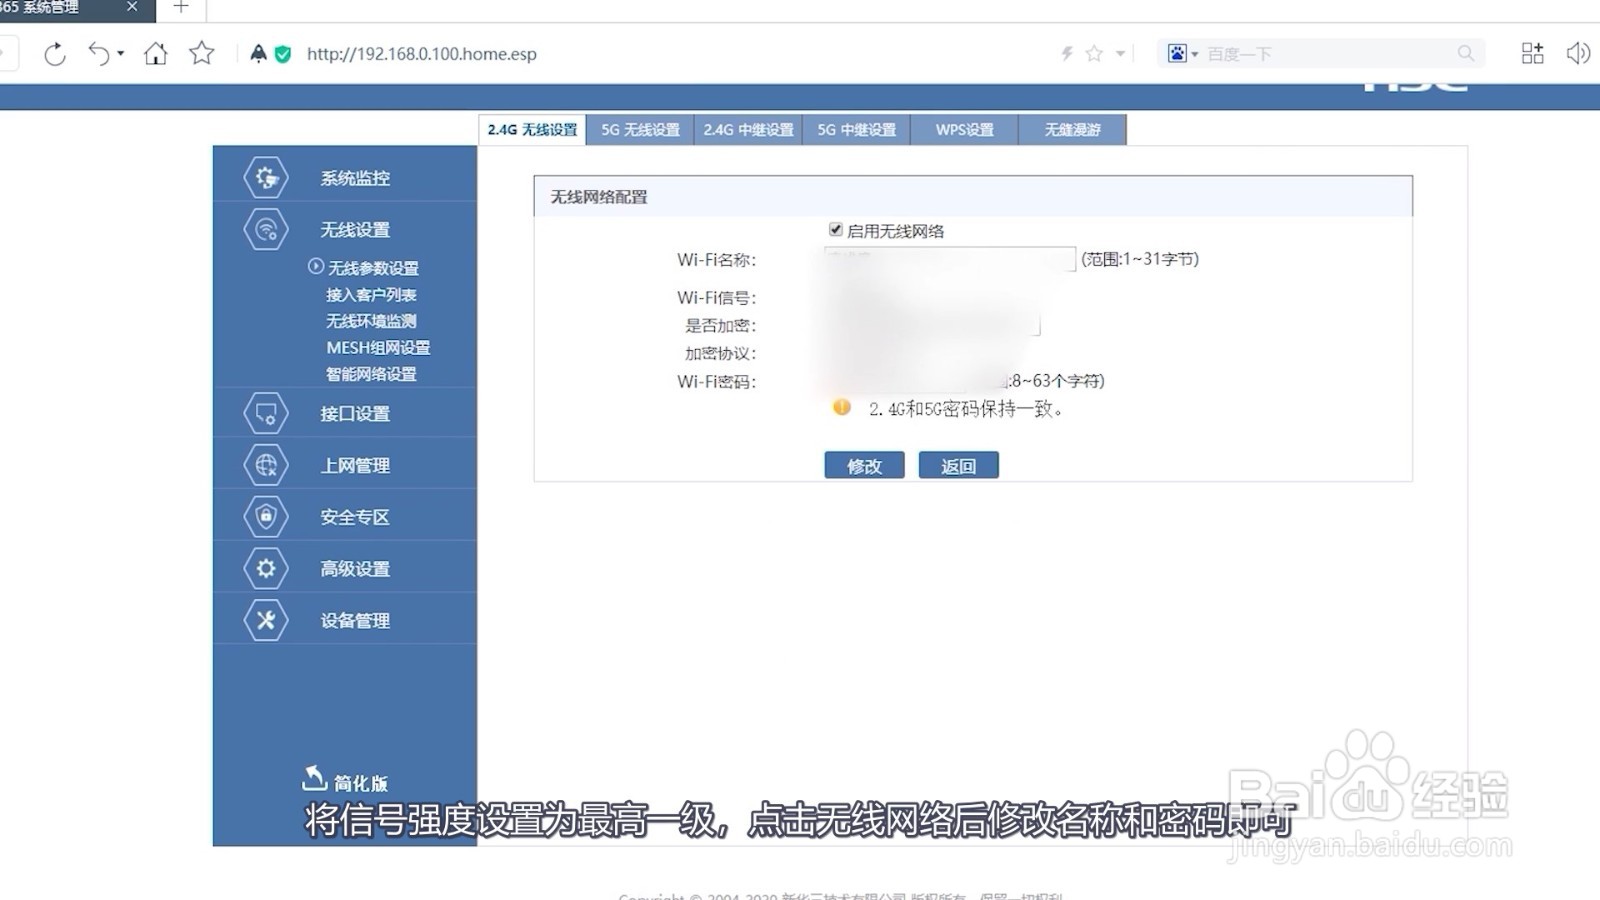The image size is (1600, 900).
Task: Click the 高级设置 gear icon
Action: click(x=266, y=568)
